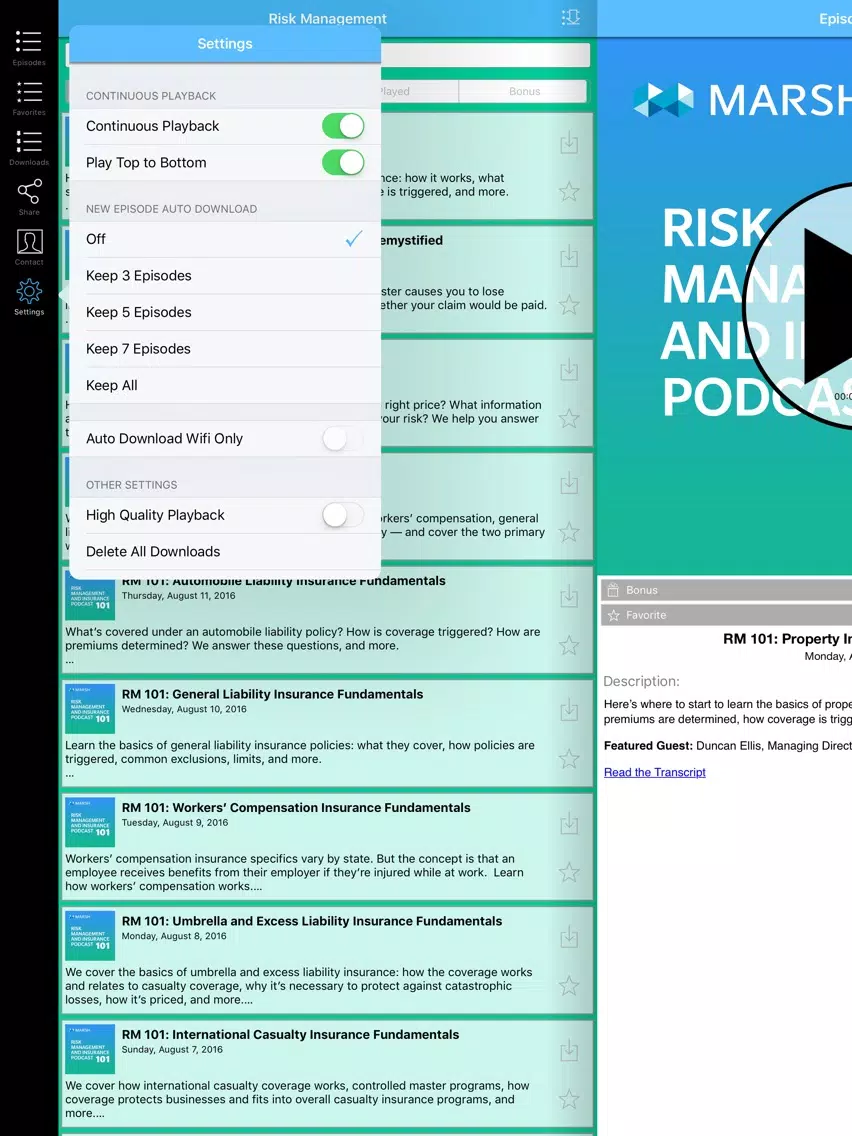This screenshot has height=1136, width=852.
Task: Open the Umbrella and Excess Liability thumbnail
Action: coord(90,936)
